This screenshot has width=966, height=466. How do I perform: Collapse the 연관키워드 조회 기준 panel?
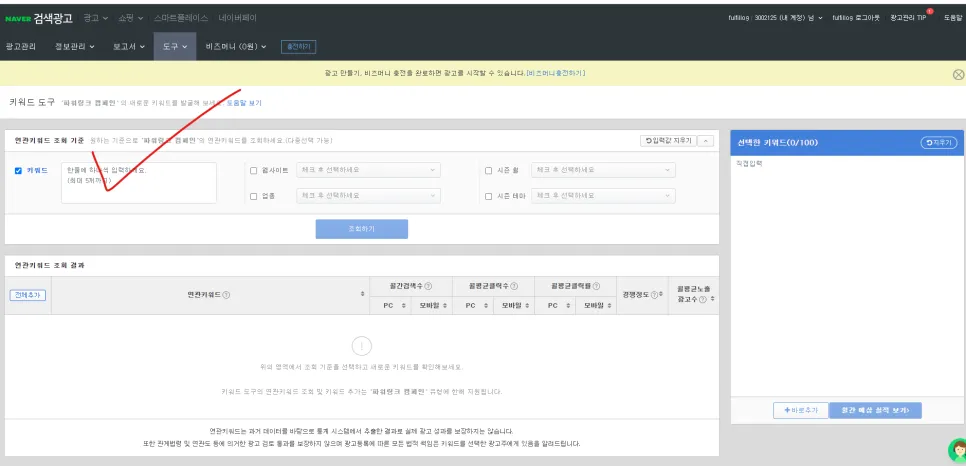706,141
